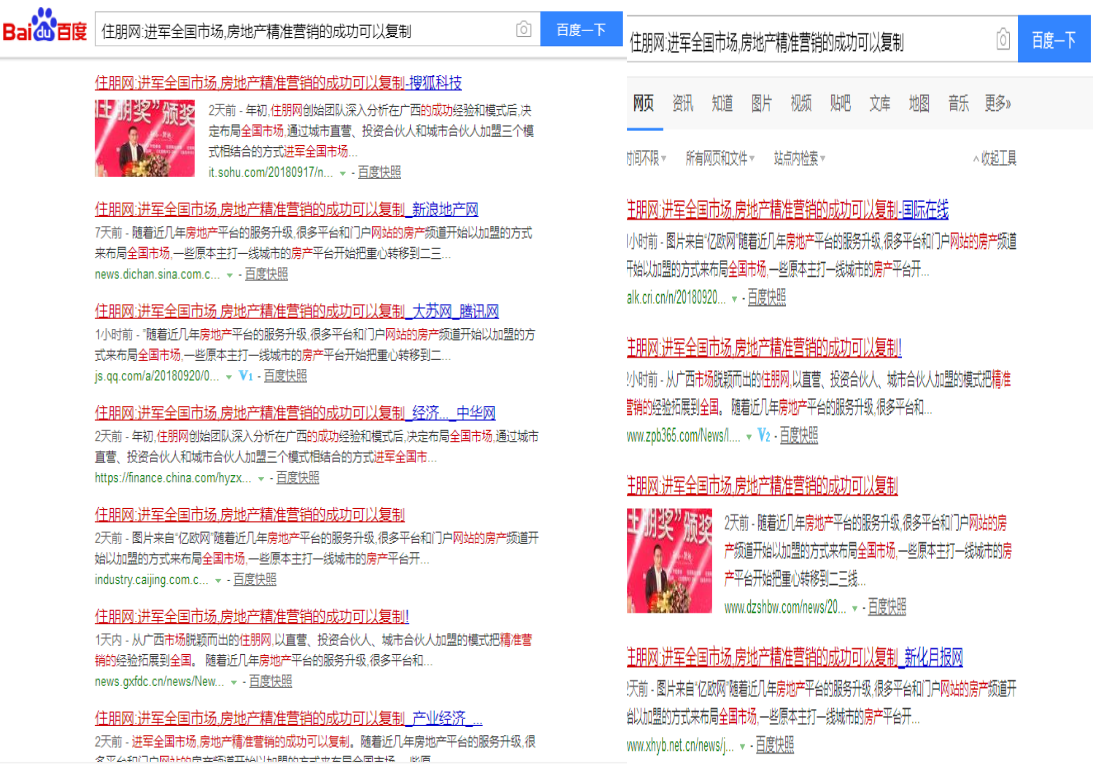Open the 时间不限 time filter dropdown
Screen dimensions: 1093x765
(647, 158)
